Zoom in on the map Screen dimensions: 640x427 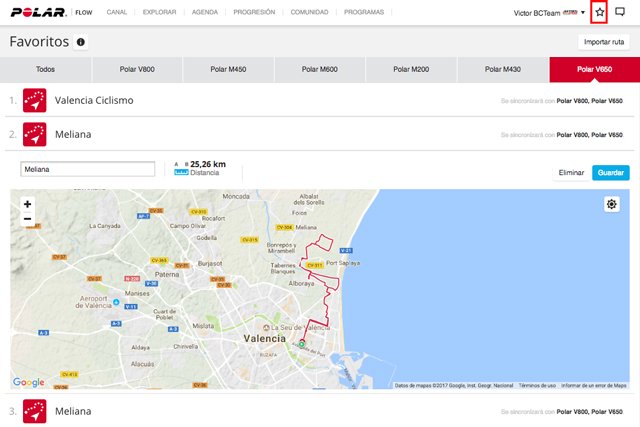tap(27, 204)
